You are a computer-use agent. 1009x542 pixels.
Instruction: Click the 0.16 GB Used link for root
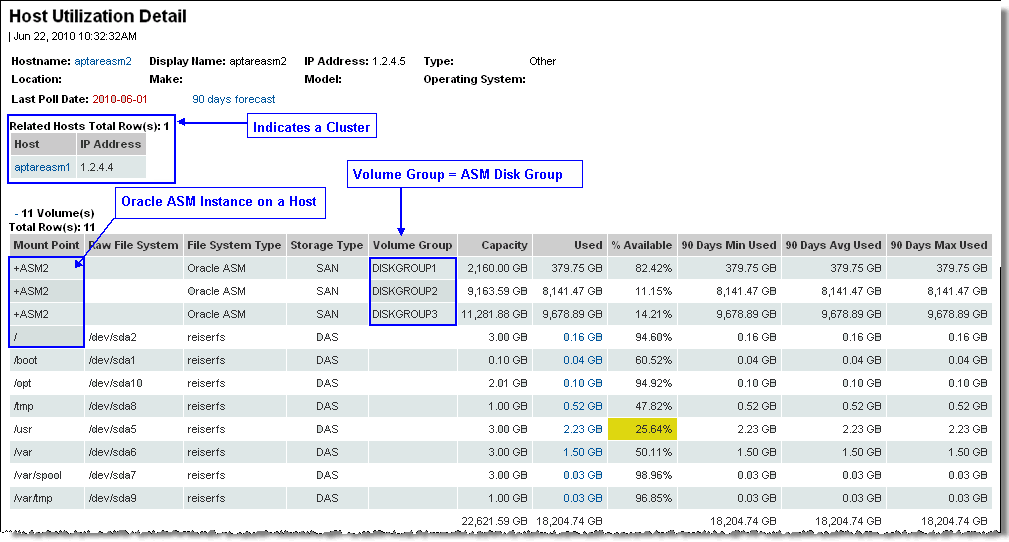click(x=582, y=337)
